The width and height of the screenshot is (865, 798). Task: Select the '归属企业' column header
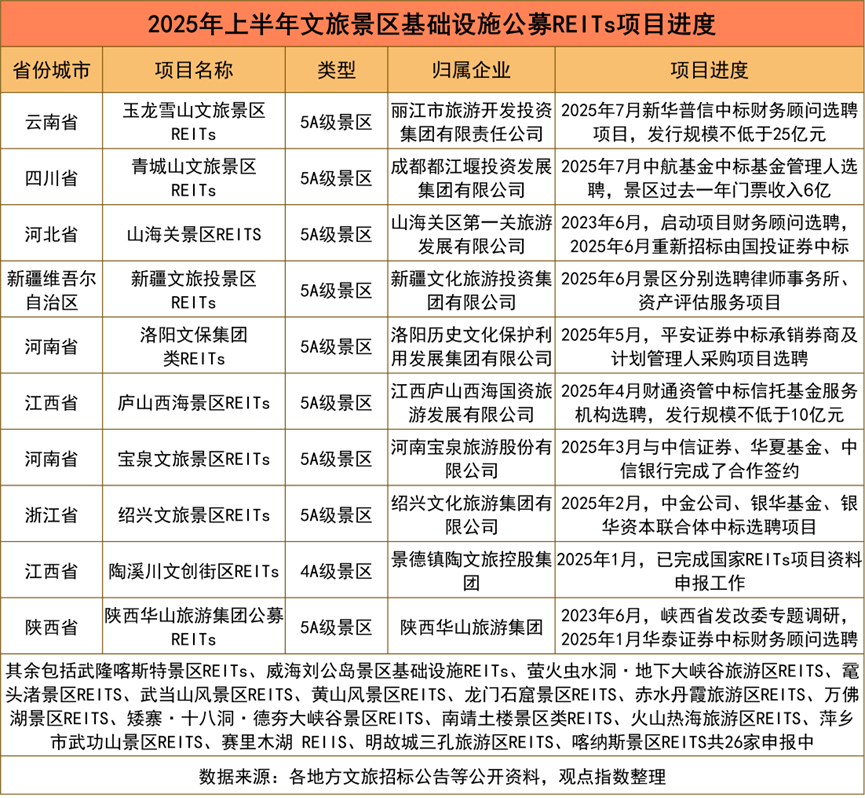(471, 71)
